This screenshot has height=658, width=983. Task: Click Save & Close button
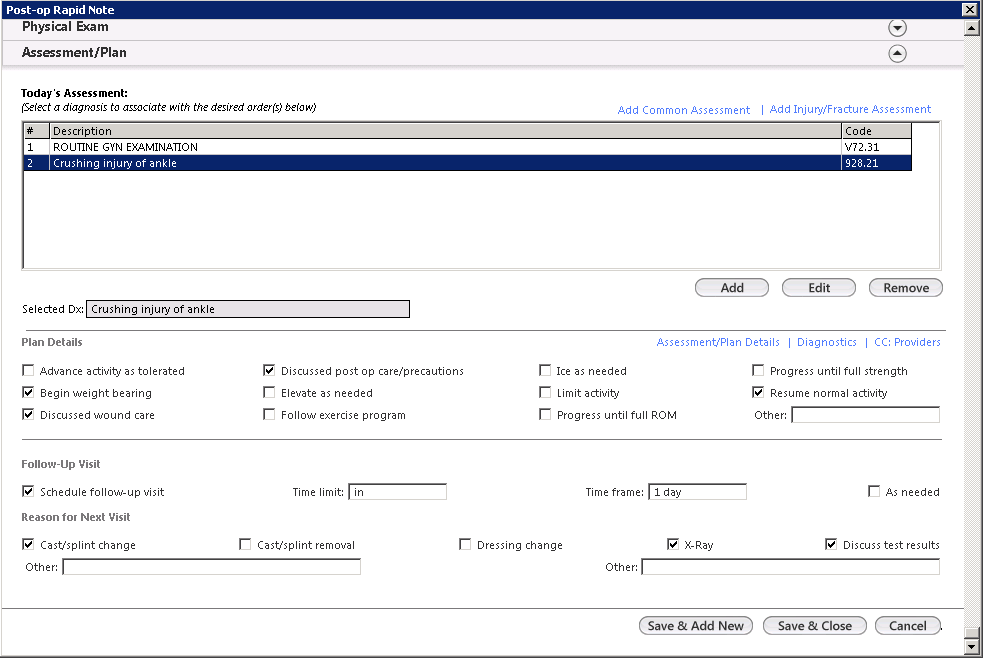[814, 625]
